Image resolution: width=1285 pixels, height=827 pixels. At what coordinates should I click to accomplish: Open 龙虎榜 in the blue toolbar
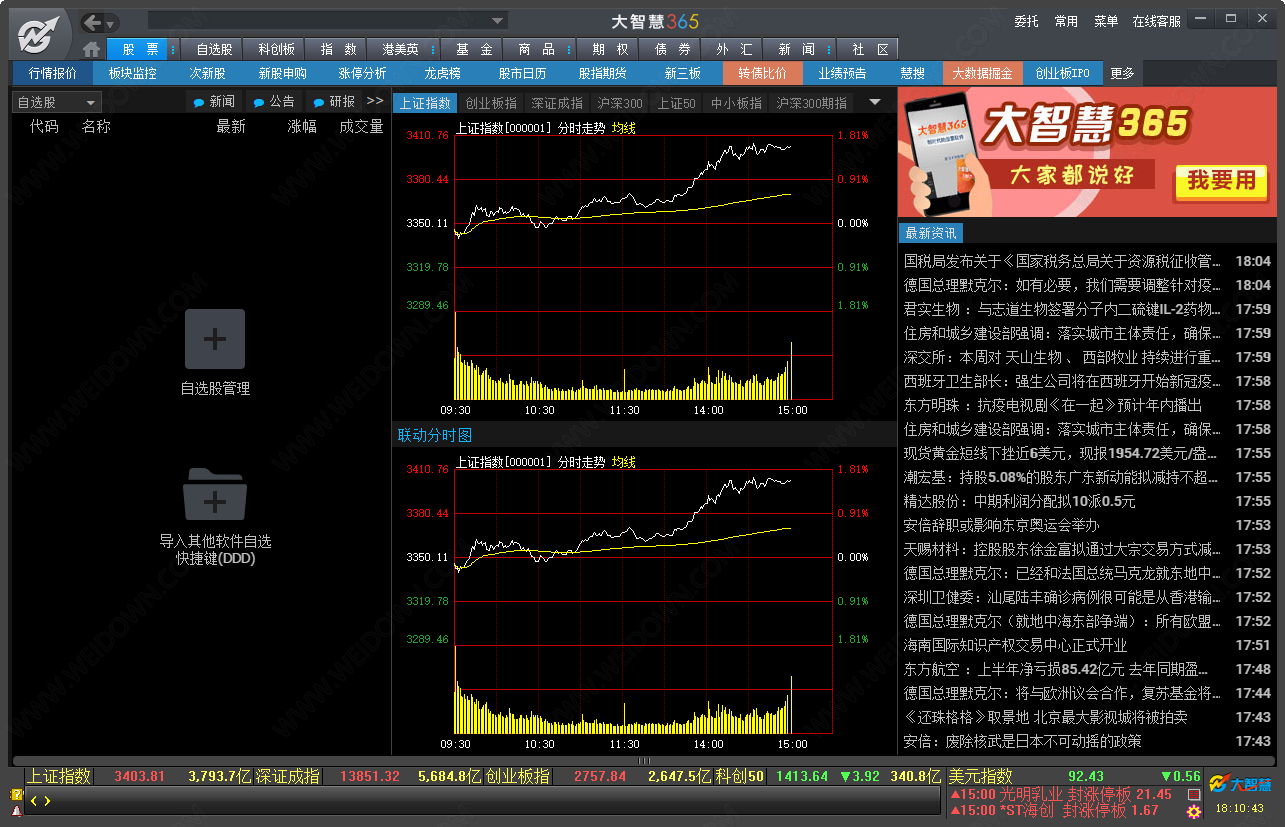coord(442,73)
